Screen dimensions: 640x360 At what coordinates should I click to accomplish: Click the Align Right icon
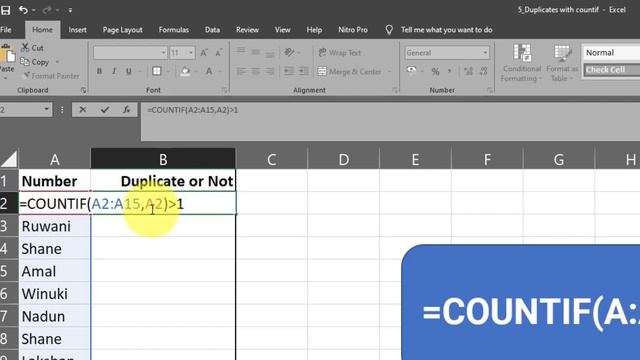coord(270,71)
